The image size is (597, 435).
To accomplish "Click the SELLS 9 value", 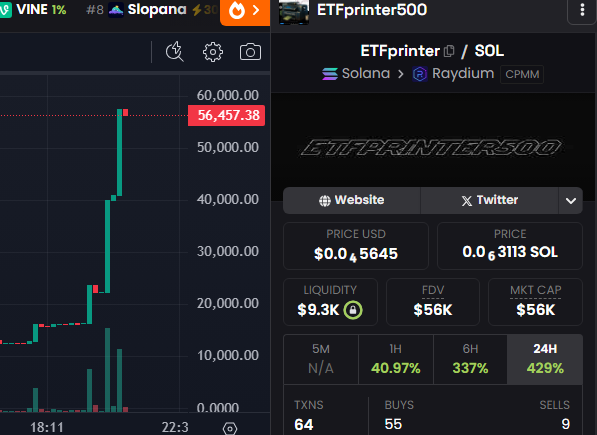I will coord(565,424).
